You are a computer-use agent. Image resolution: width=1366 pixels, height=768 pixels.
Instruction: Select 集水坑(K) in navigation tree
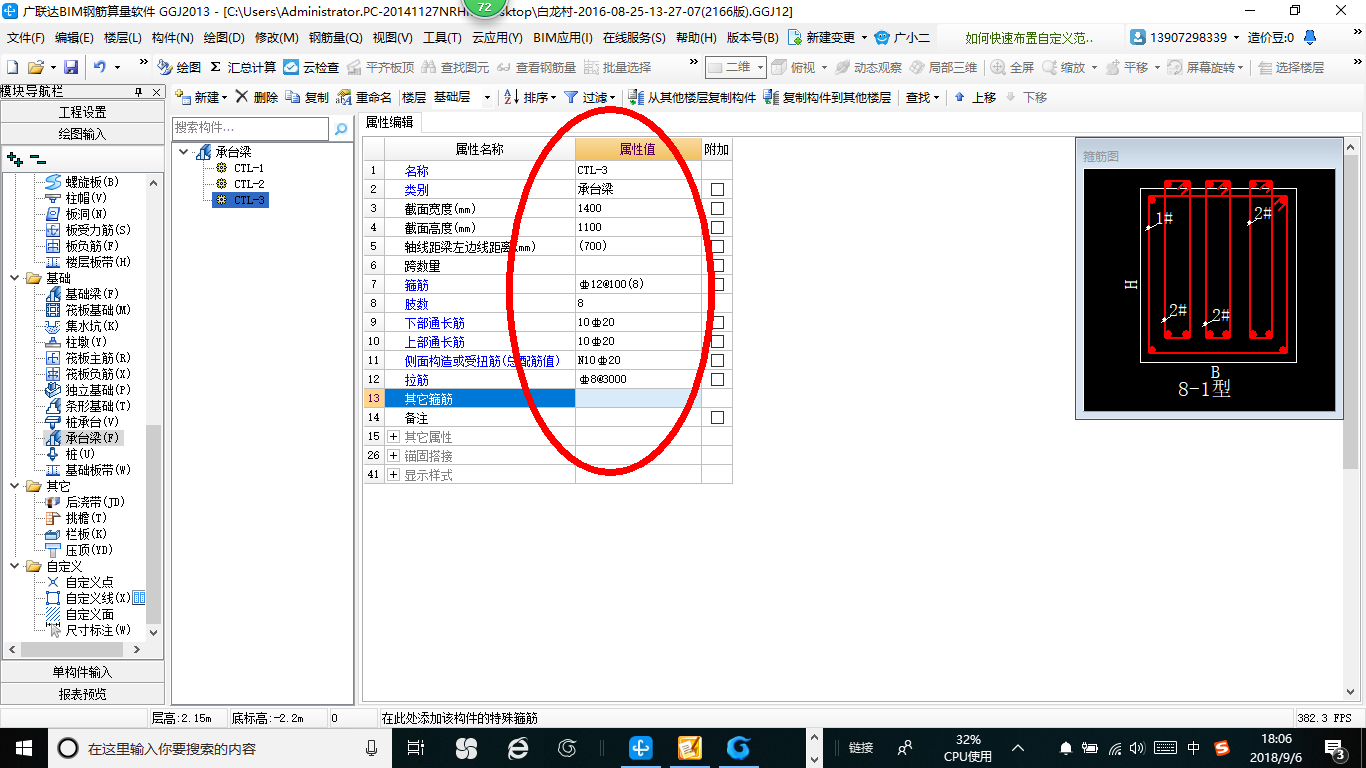92,326
